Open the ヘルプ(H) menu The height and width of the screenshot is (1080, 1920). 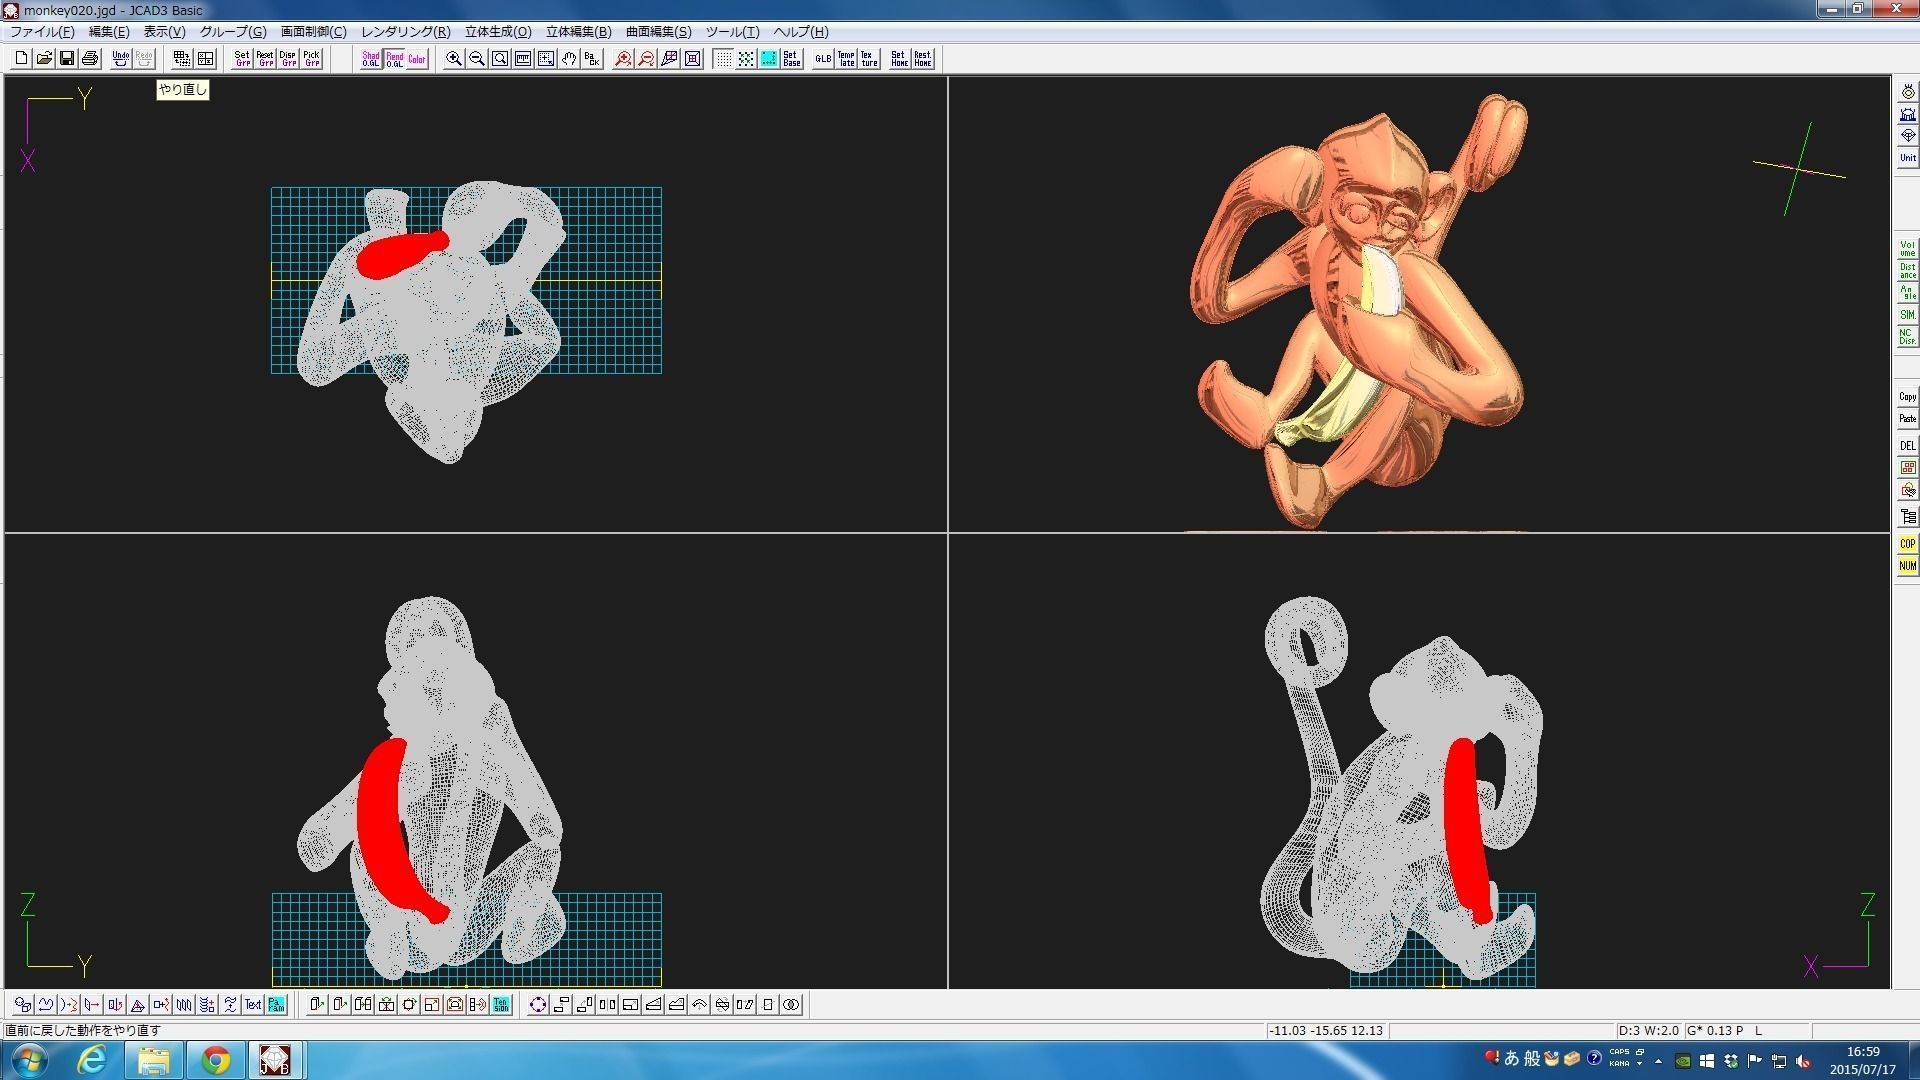tap(801, 32)
